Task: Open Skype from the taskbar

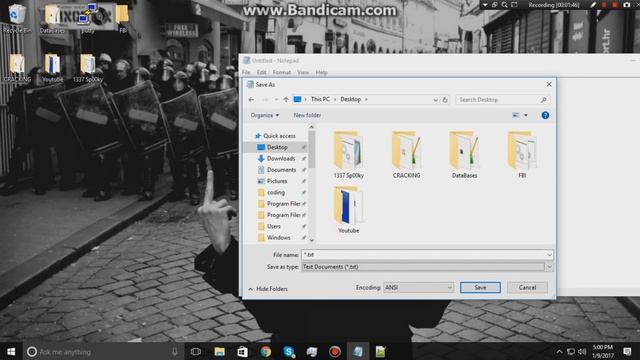Action: 289,351
